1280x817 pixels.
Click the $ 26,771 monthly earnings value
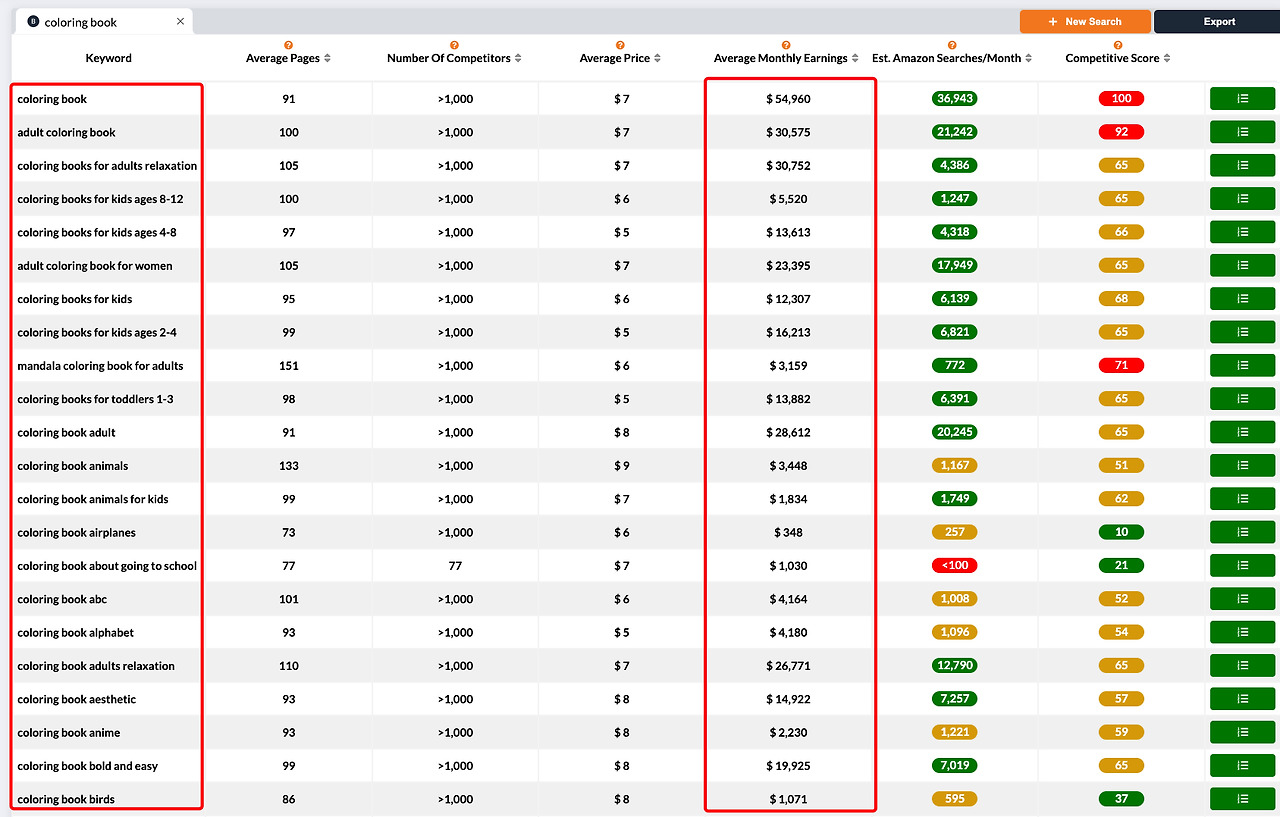pos(789,666)
